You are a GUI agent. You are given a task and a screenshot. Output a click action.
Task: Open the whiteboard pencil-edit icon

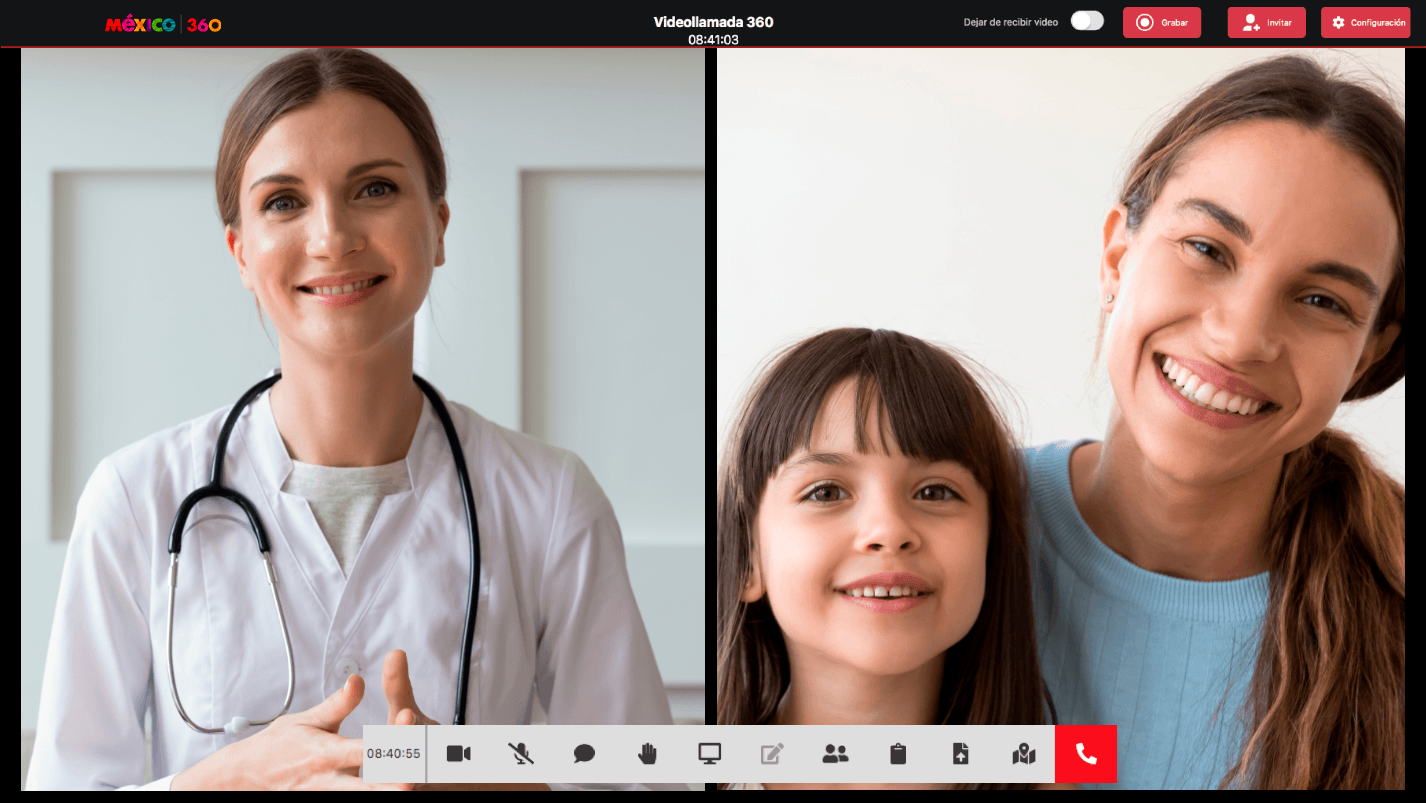pos(772,754)
